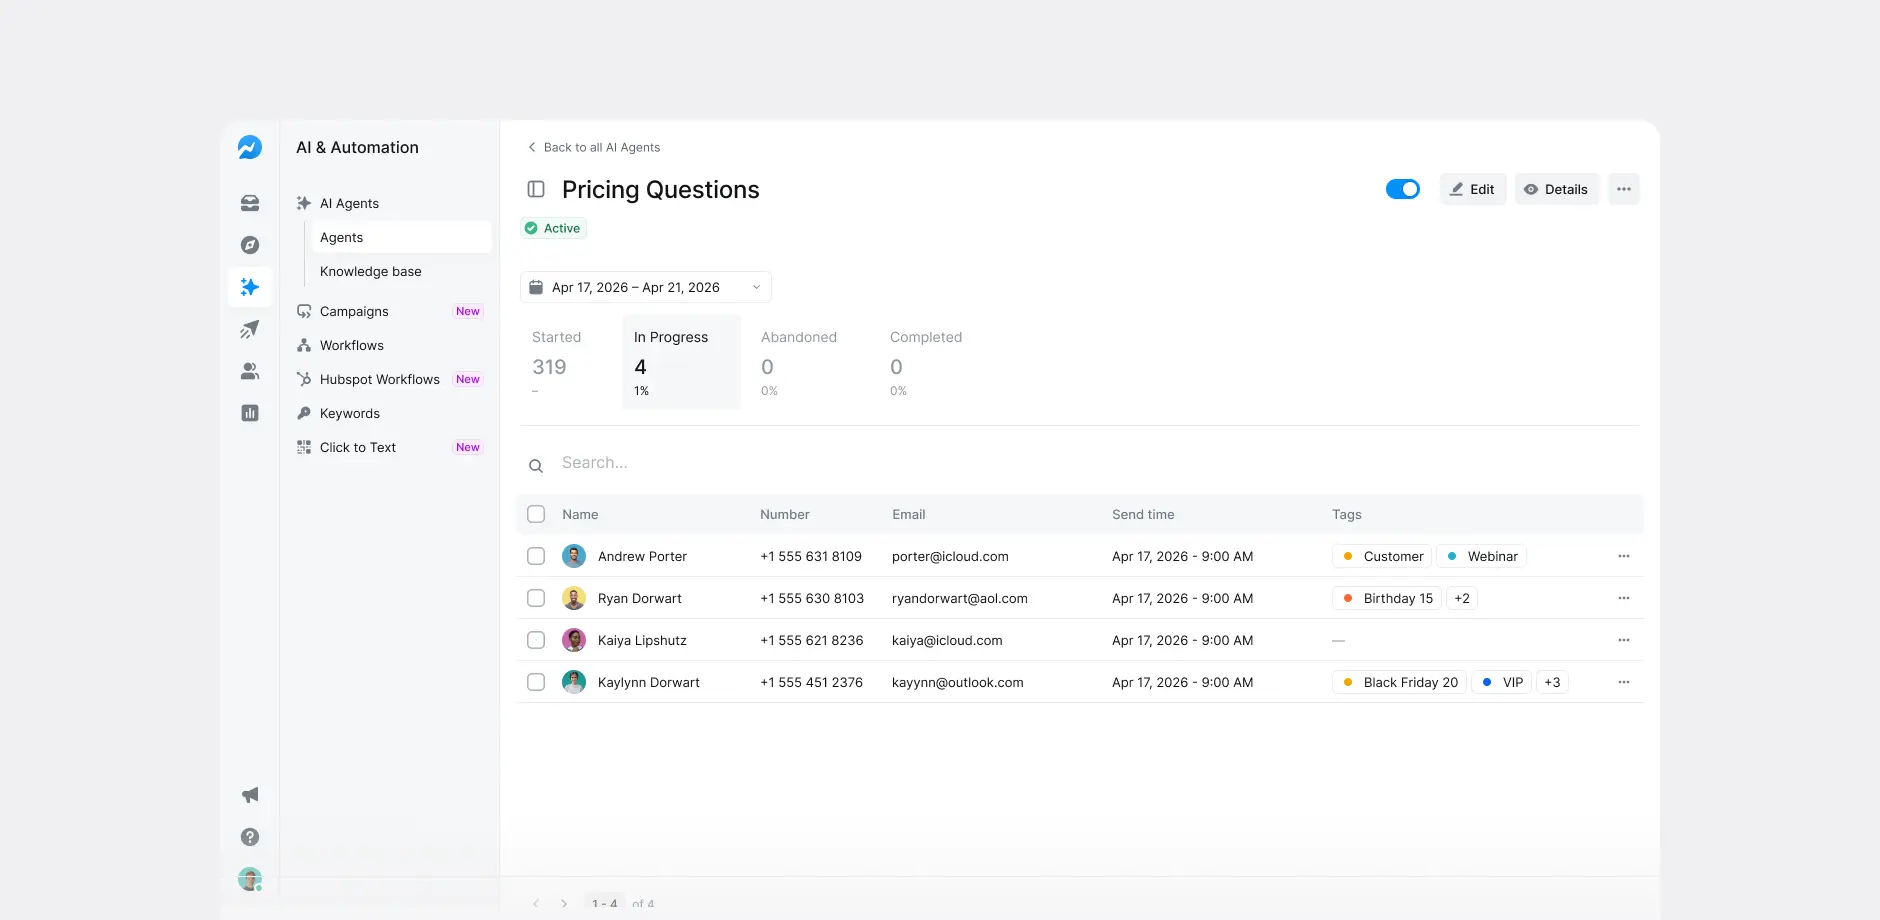Image resolution: width=1880 pixels, height=920 pixels.
Task: Click email kaiya@icloud.com
Action: pos(947,640)
